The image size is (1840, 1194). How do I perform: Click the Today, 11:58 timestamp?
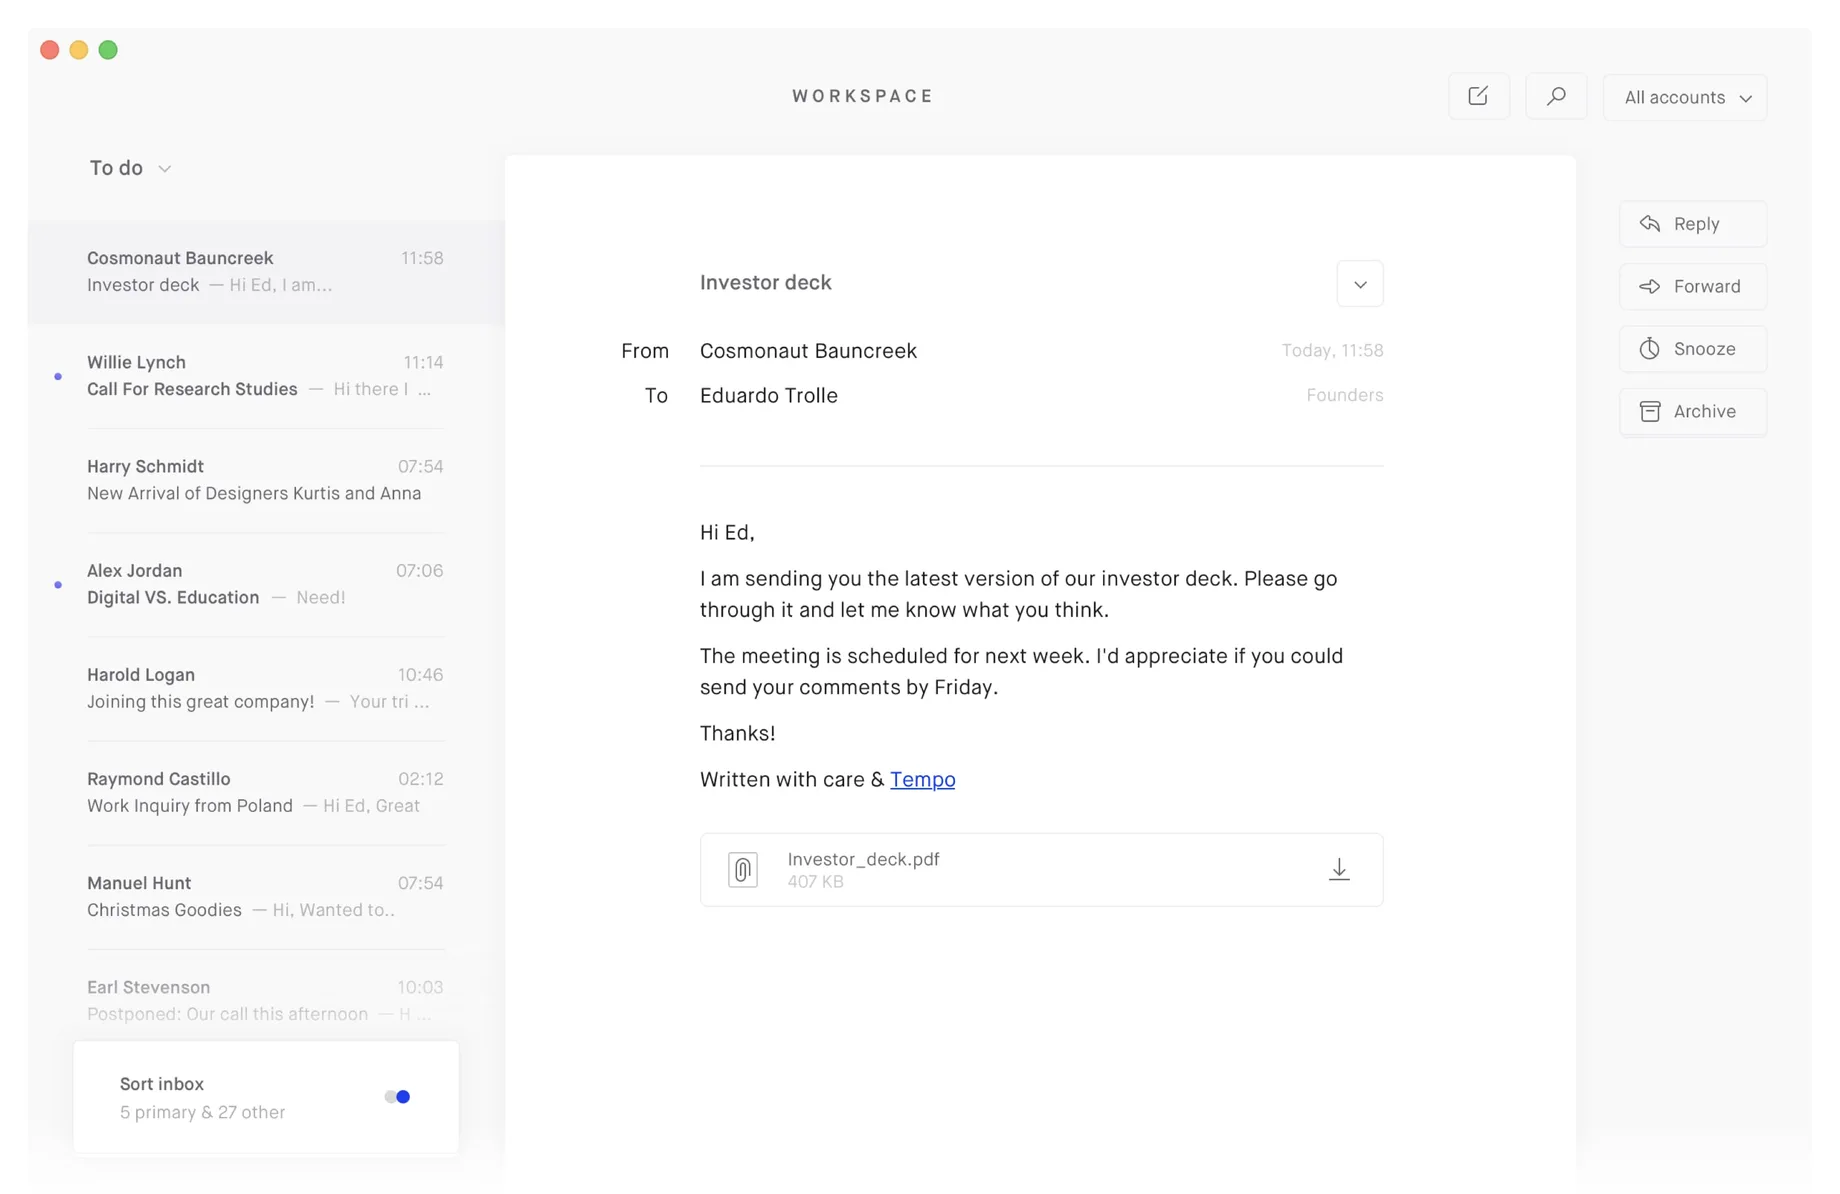[1333, 350]
